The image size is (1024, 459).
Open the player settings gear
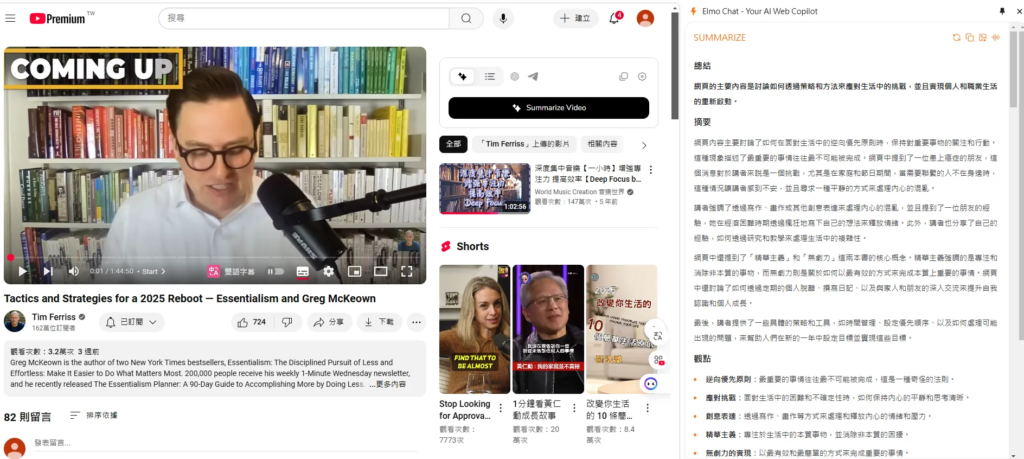pyautogui.click(x=328, y=271)
